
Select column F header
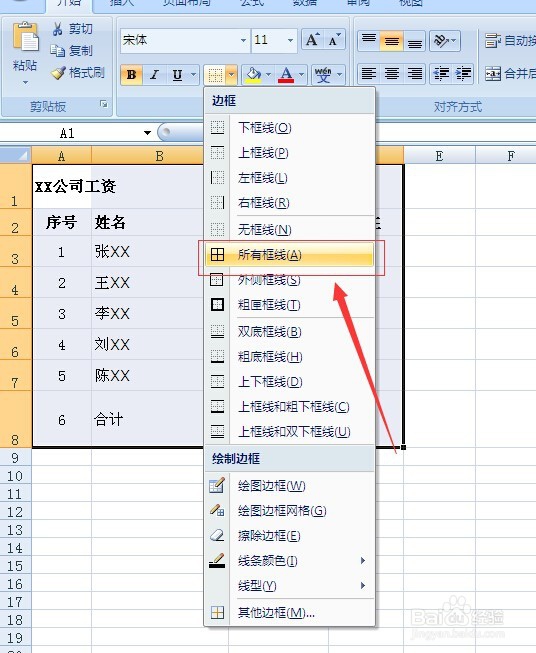pos(506,156)
